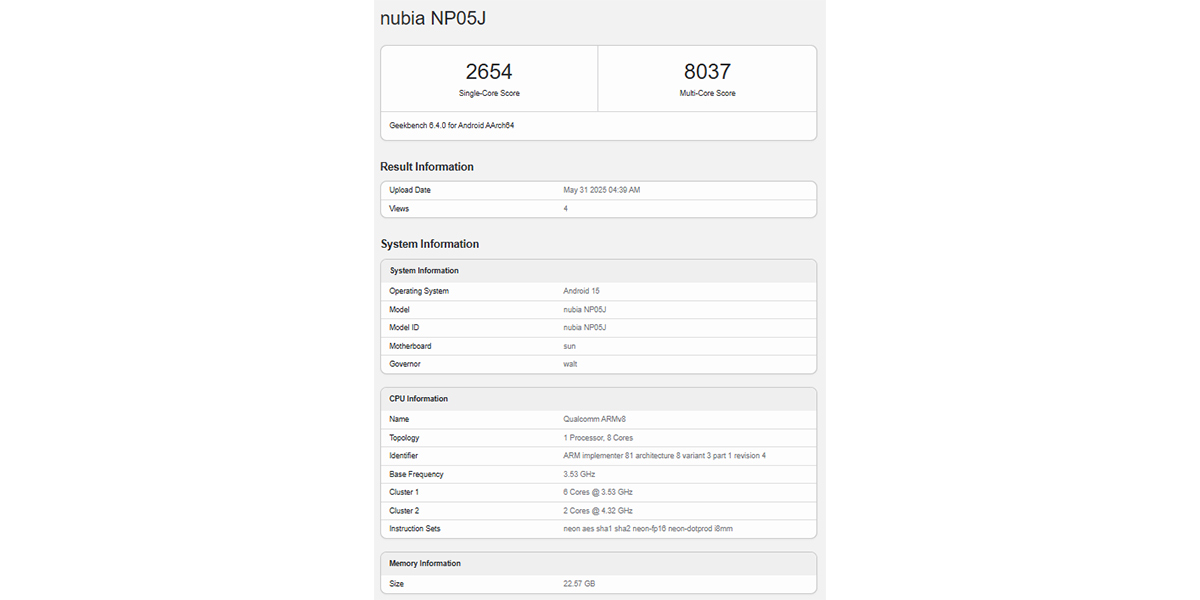1200x600 pixels.
Task: Click the Identifier row label
Action: click(x=404, y=456)
